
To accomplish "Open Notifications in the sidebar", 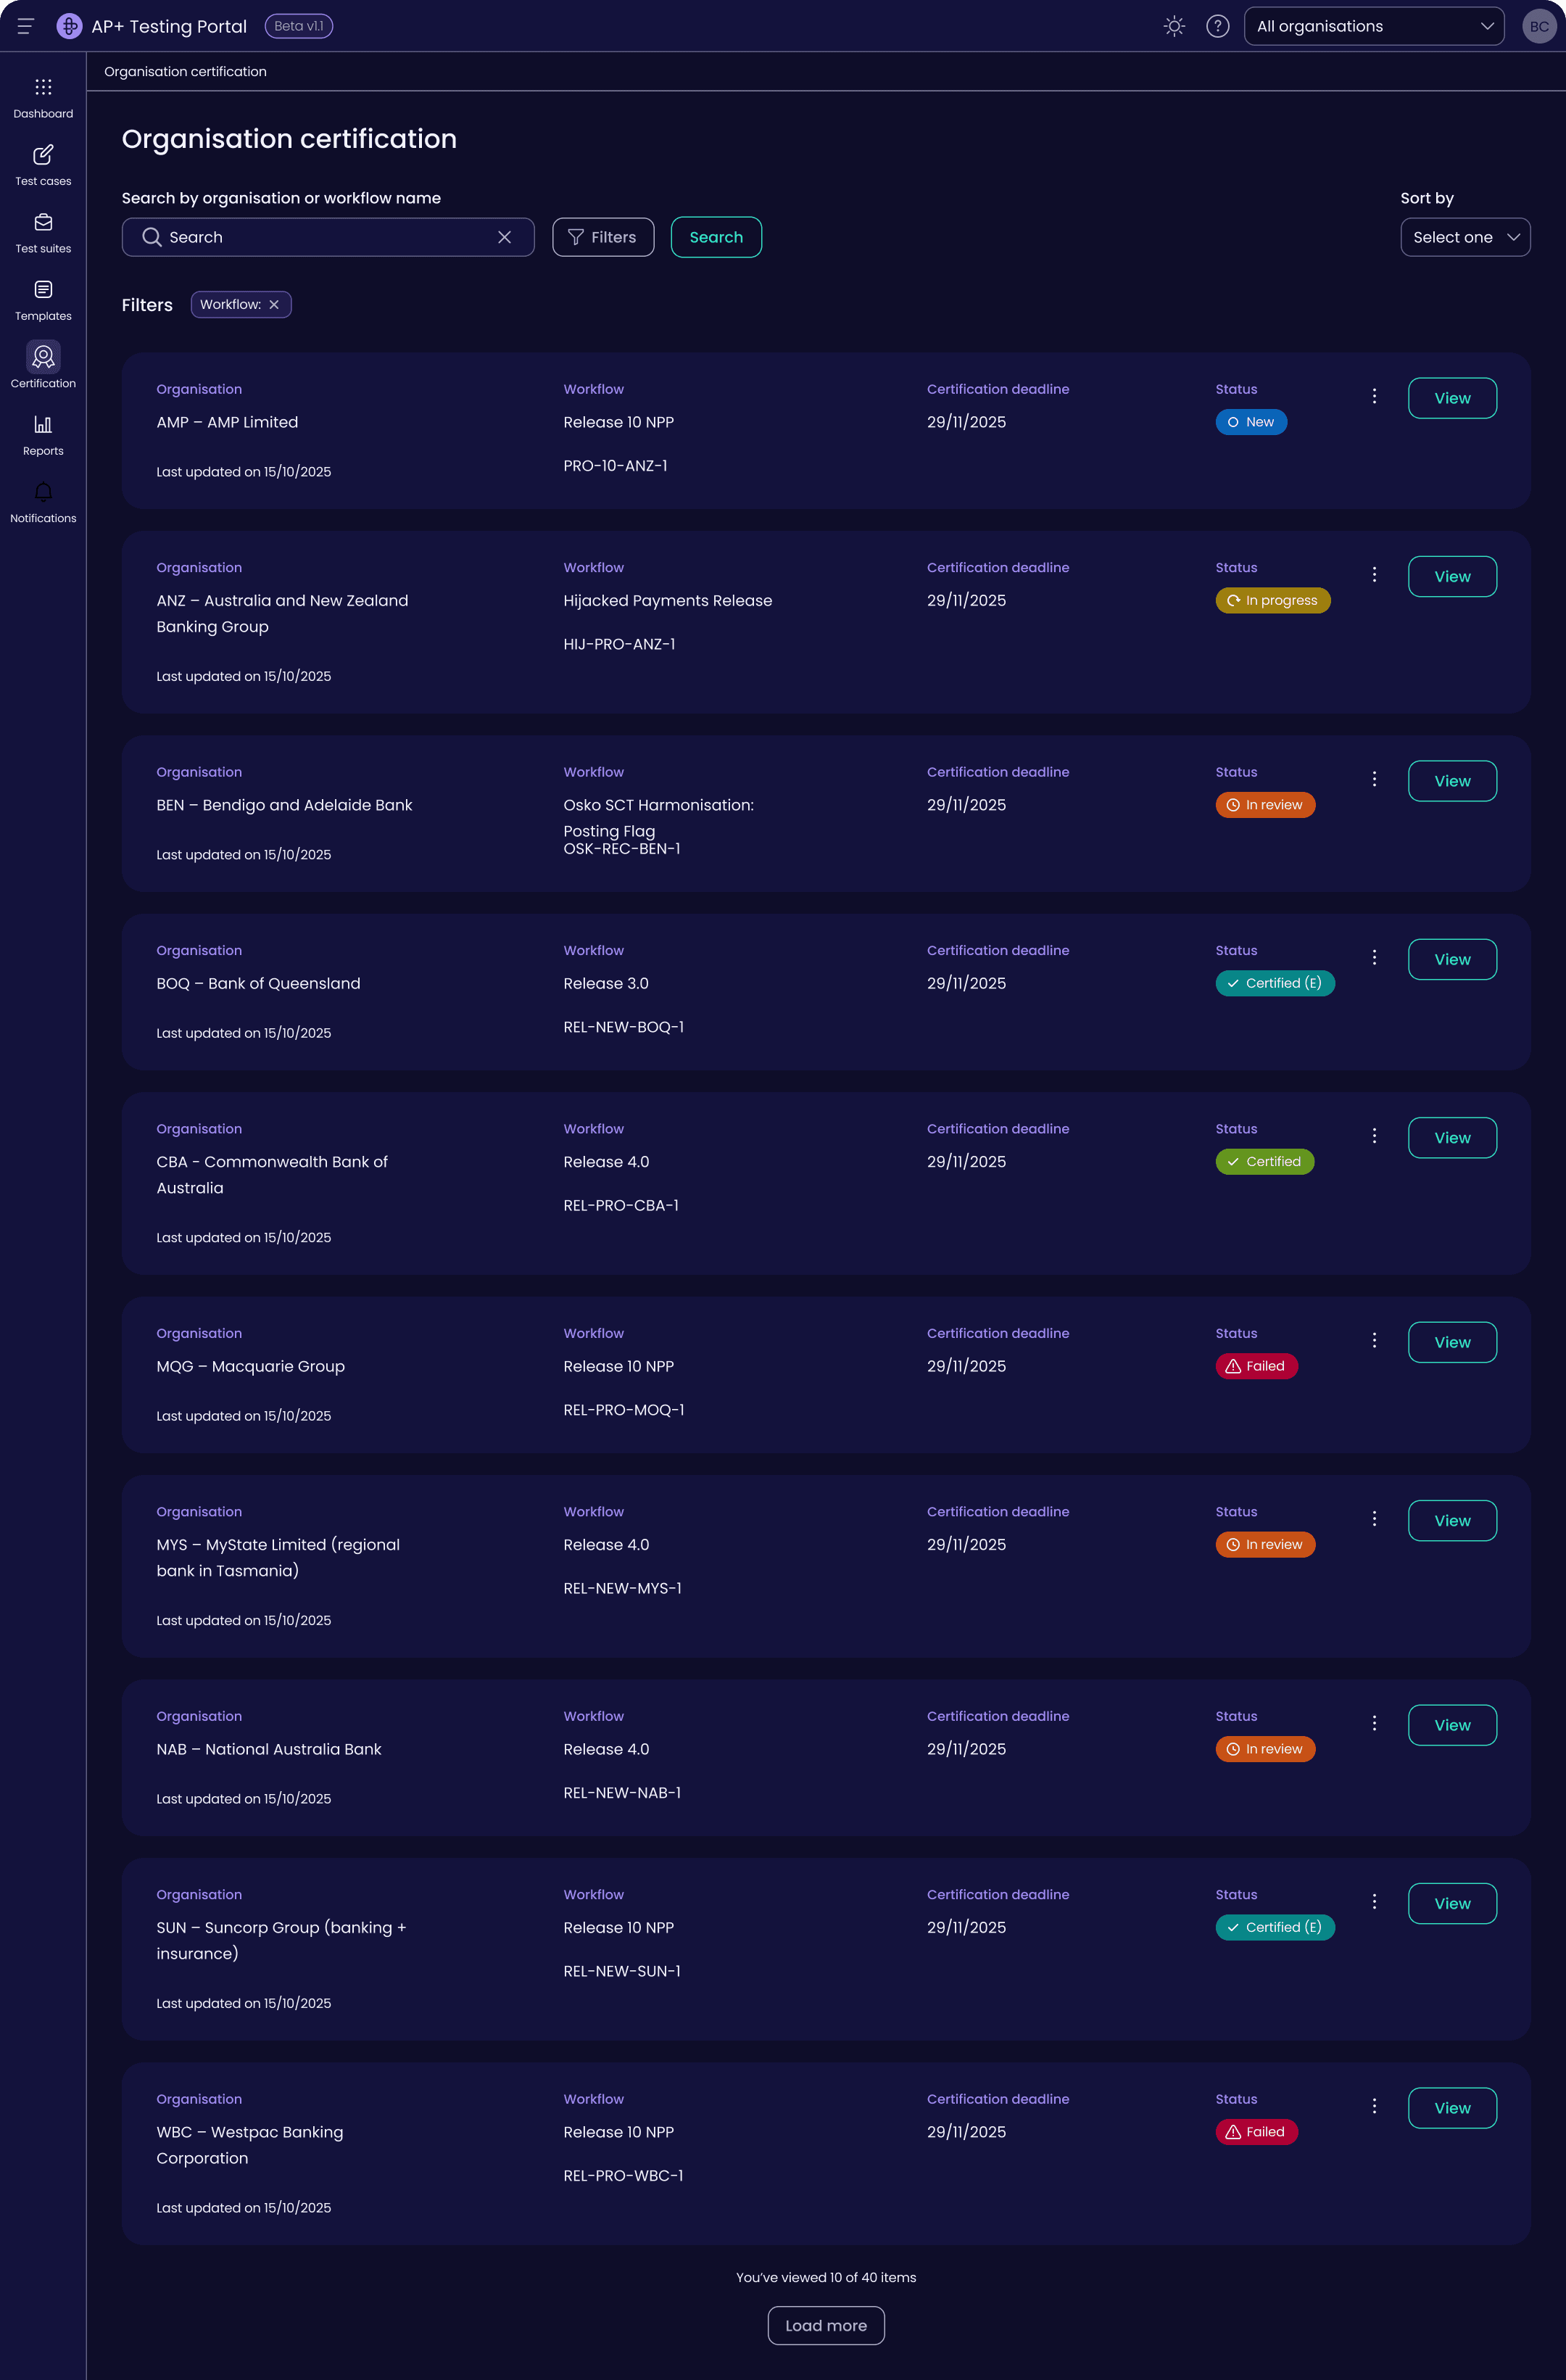I will tap(43, 503).
